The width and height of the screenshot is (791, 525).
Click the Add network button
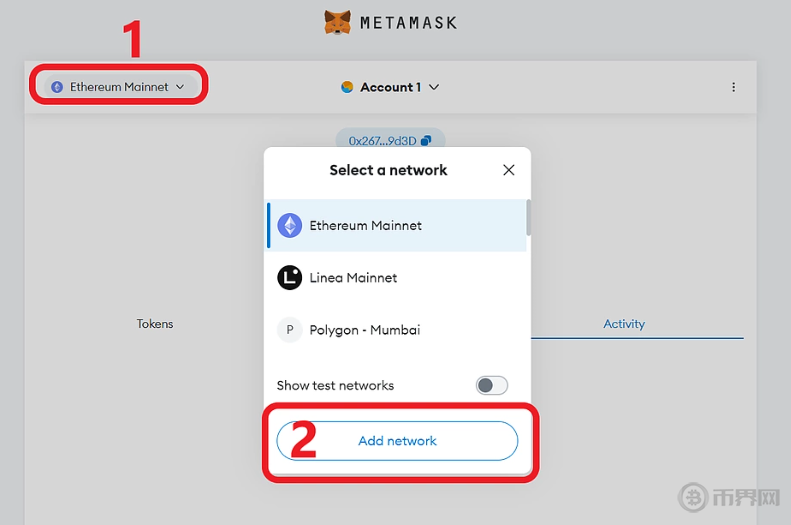click(x=397, y=440)
